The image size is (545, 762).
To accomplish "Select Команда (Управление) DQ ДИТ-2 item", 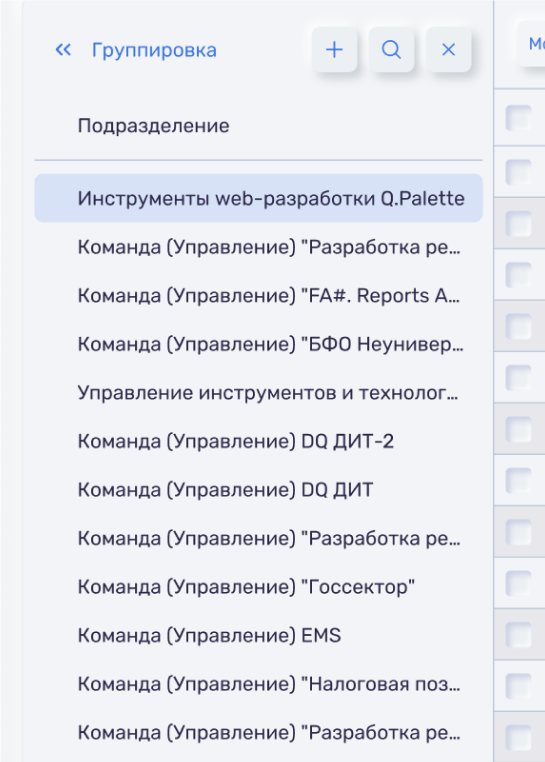I will 259,441.
